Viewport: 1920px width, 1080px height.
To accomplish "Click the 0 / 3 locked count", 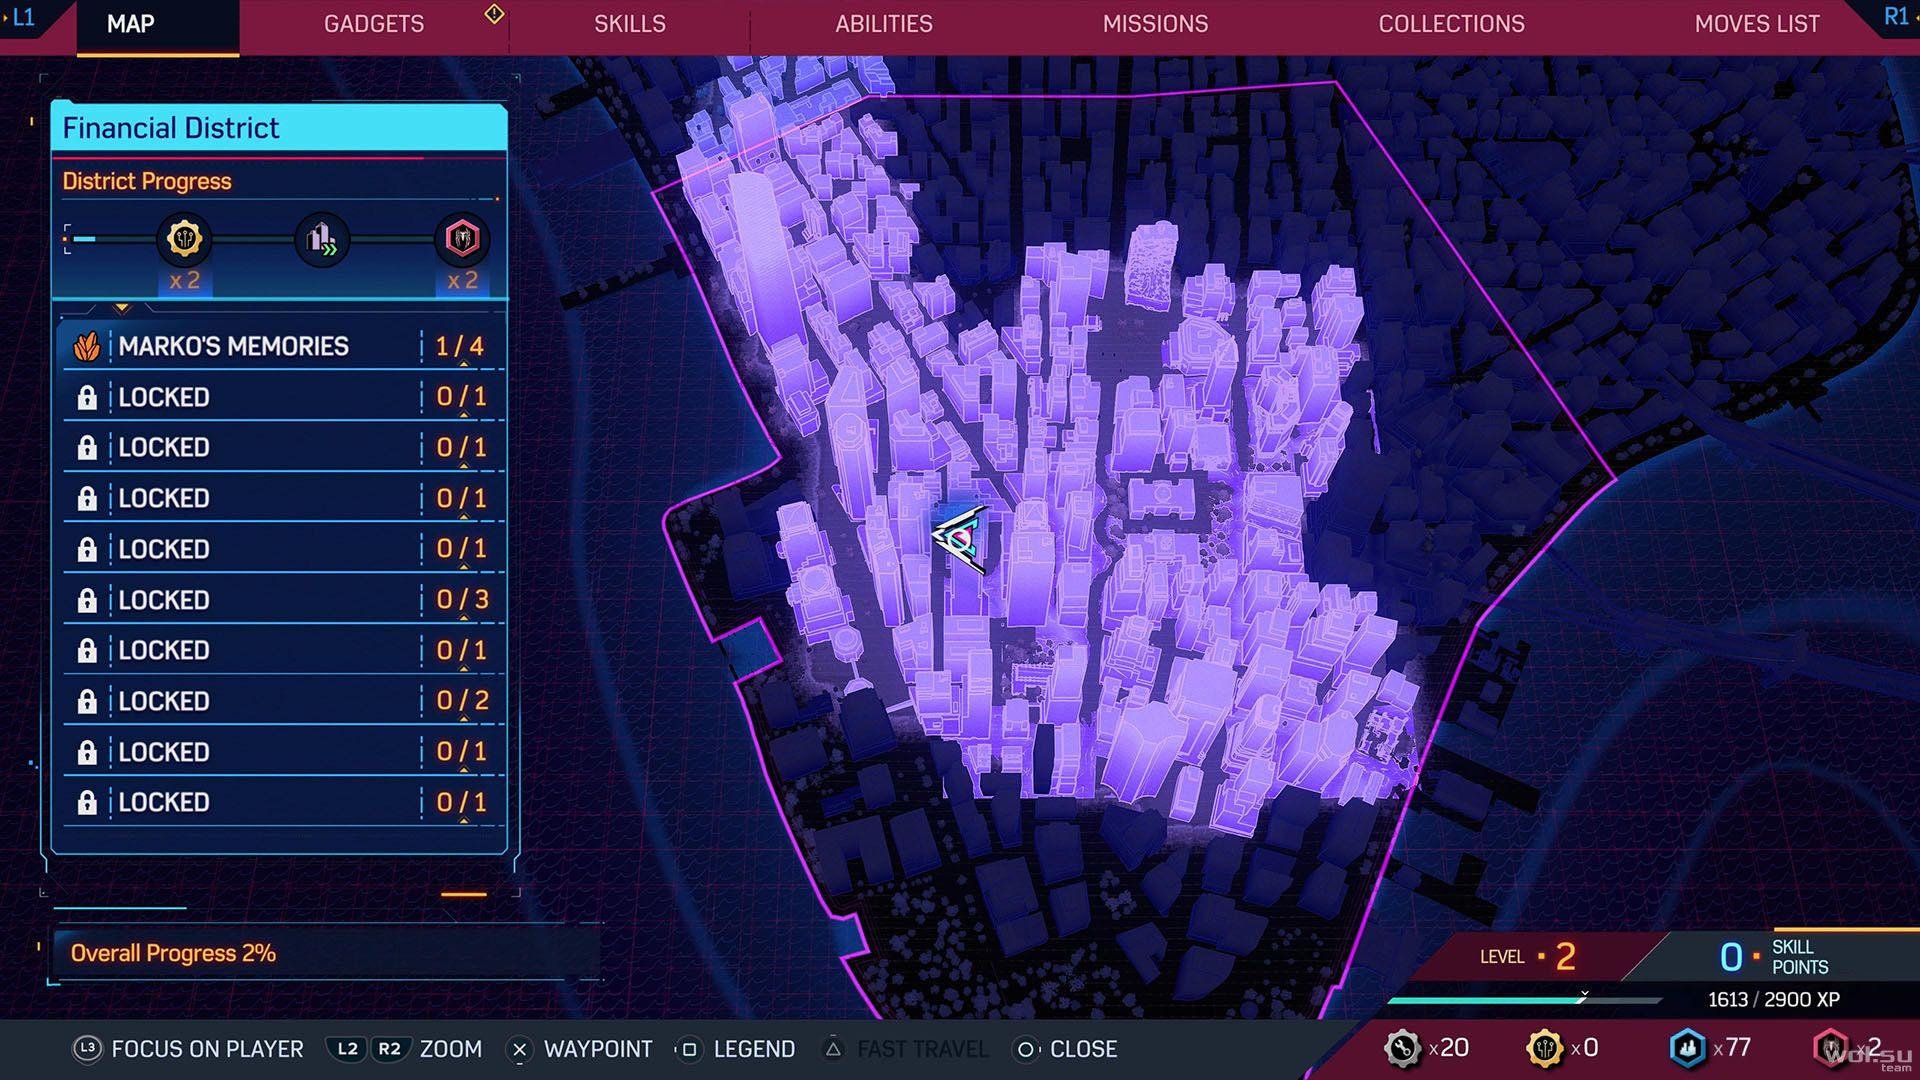I will pos(462,600).
